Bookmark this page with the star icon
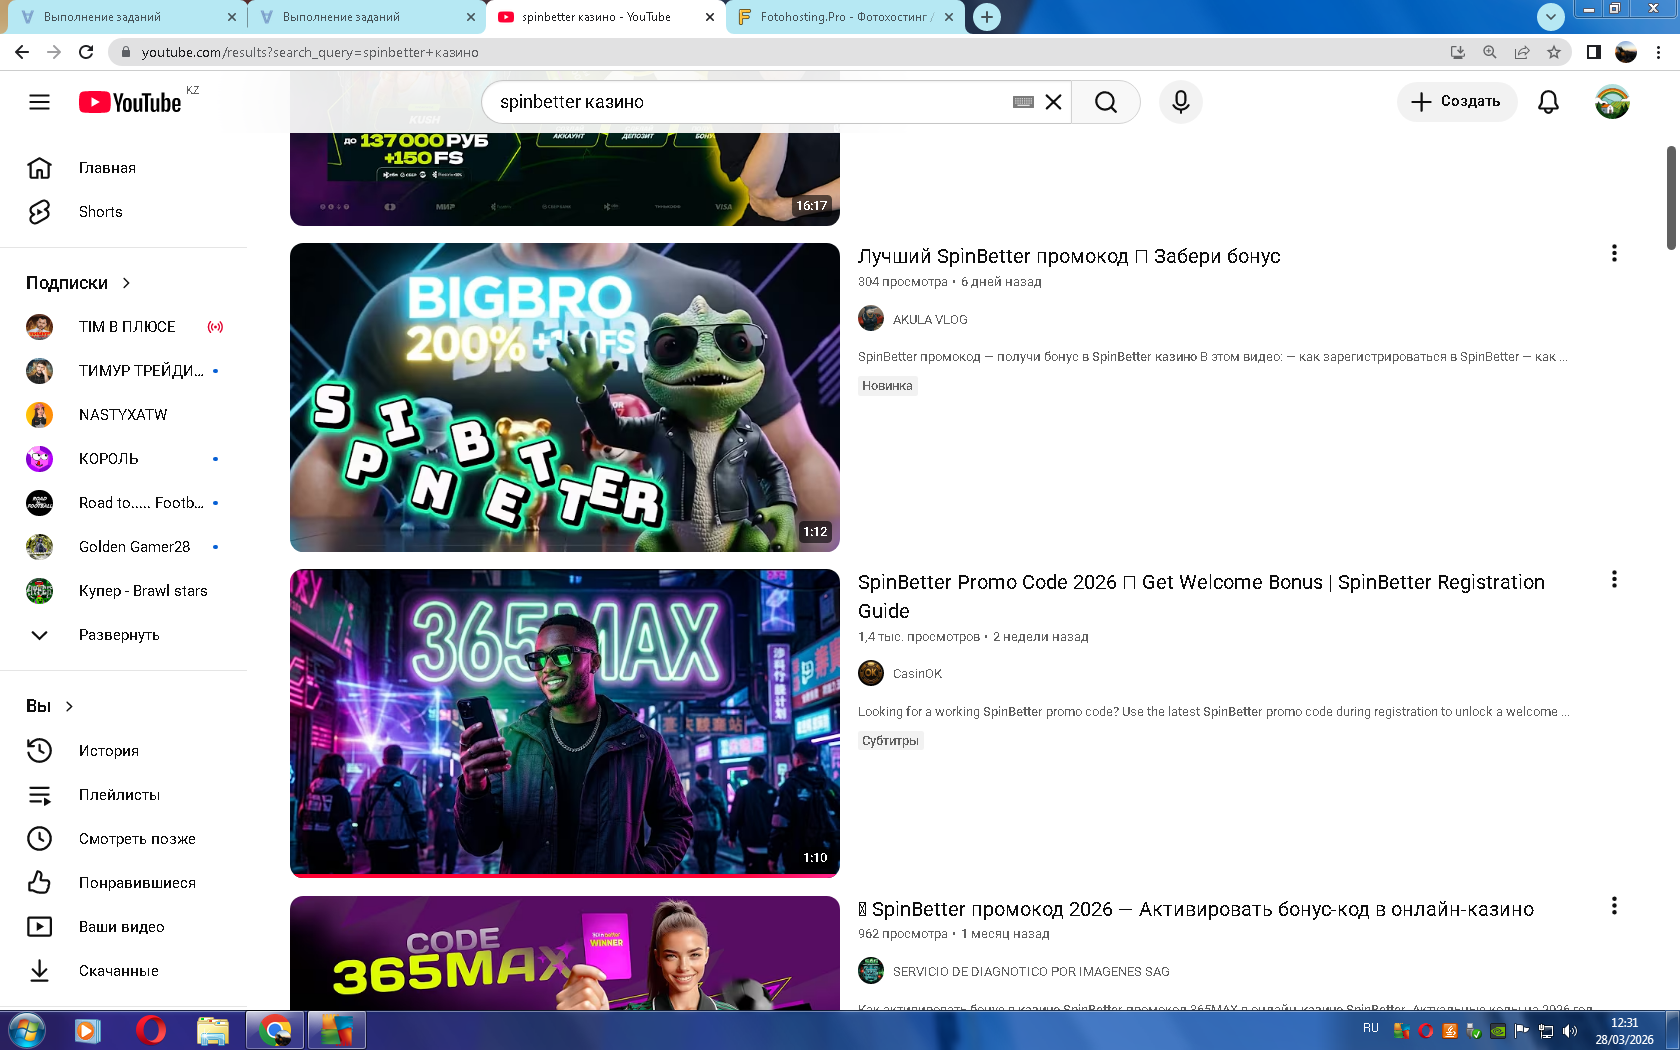Screen dimensions: 1680x1050 [1553, 52]
